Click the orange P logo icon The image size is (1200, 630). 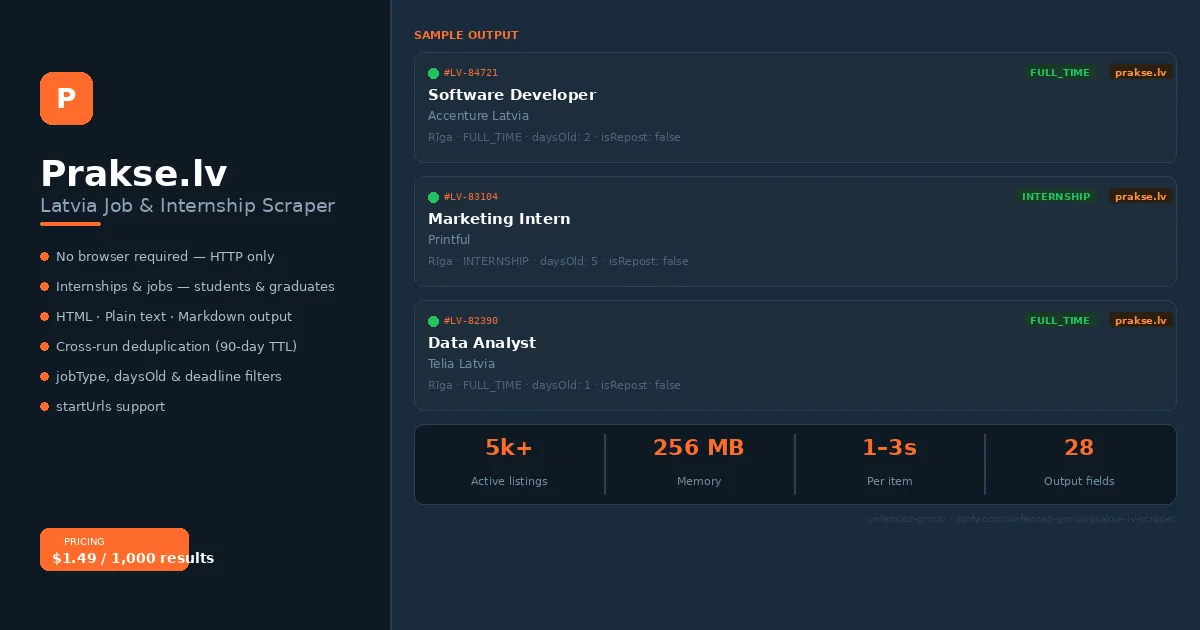(66, 99)
